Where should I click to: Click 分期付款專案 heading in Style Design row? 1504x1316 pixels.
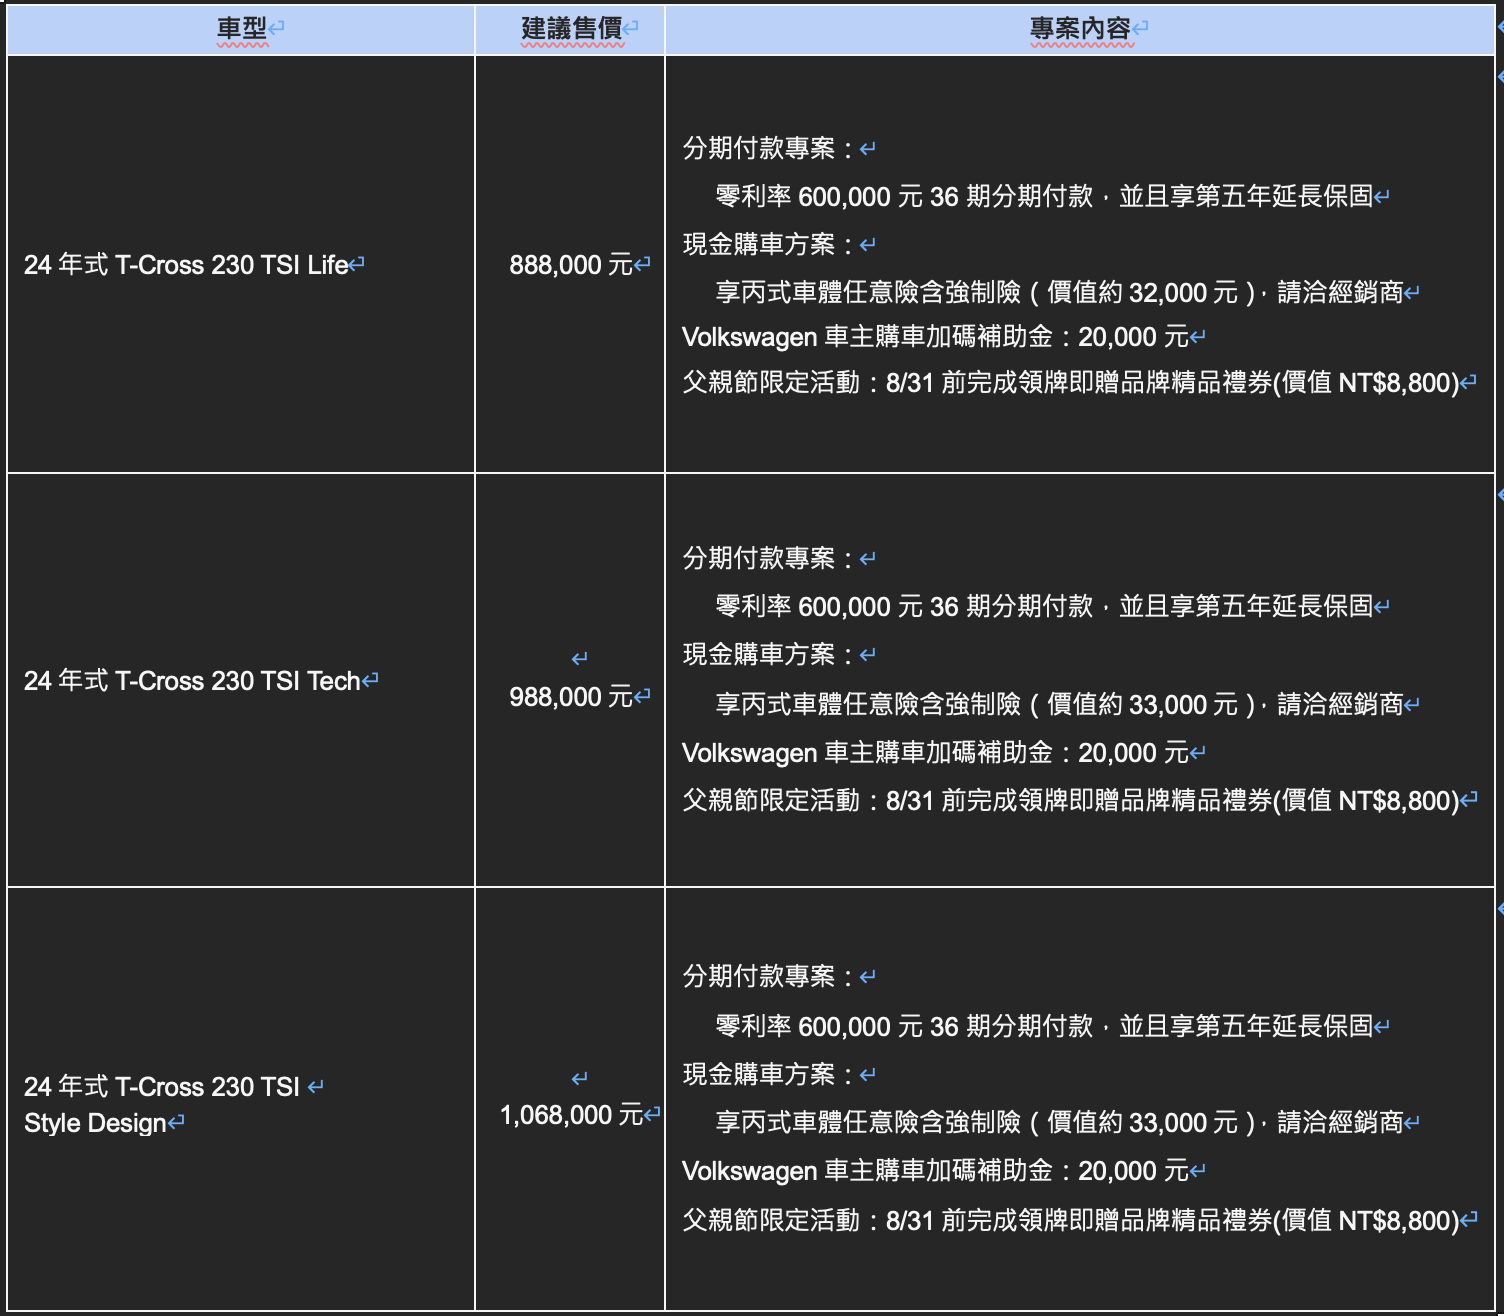(759, 977)
